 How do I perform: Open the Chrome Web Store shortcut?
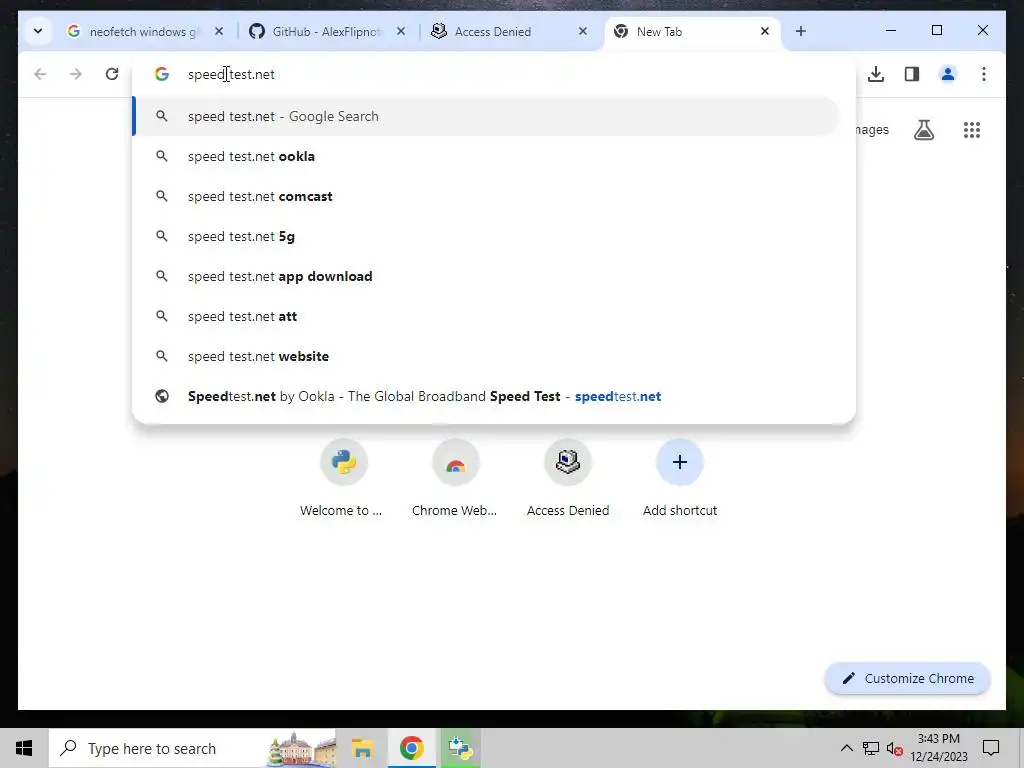click(455, 479)
